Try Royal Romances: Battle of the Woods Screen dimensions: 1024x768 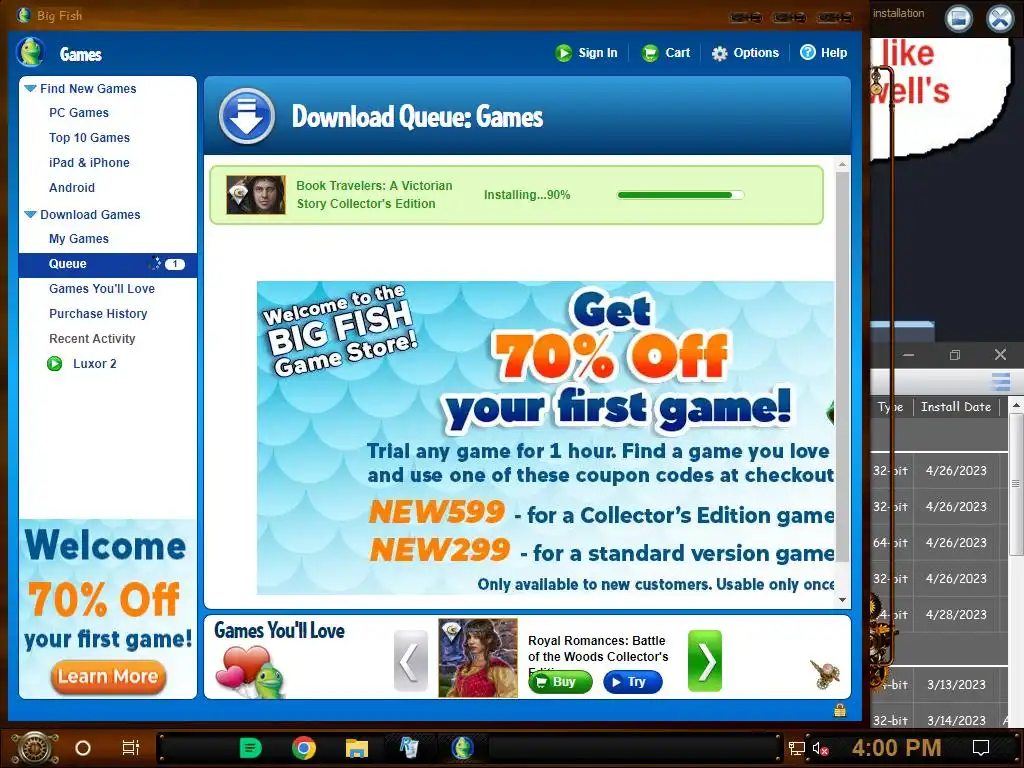633,682
